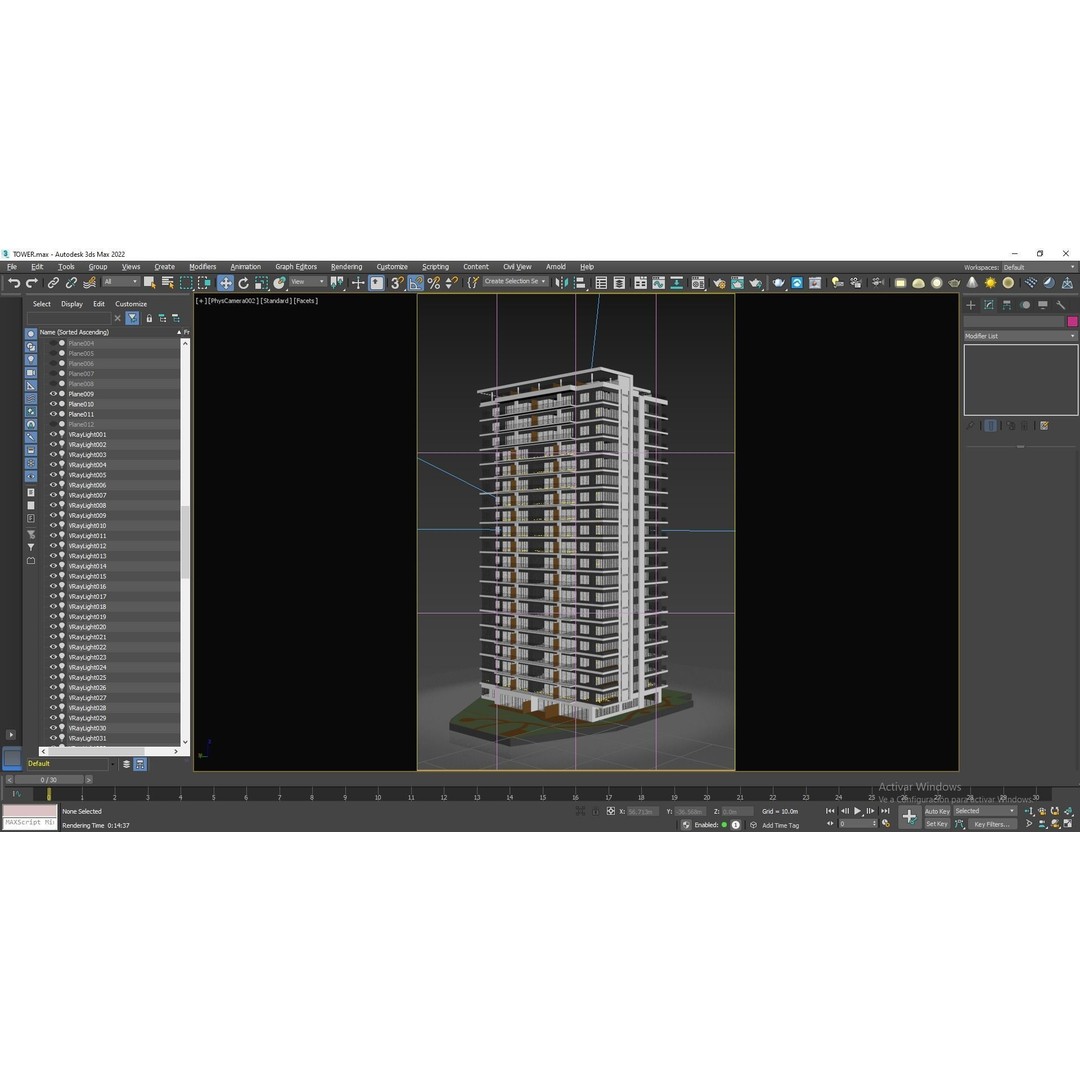Open the Create panel plus tab
The image size is (1080, 1080).
pos(971,305)
